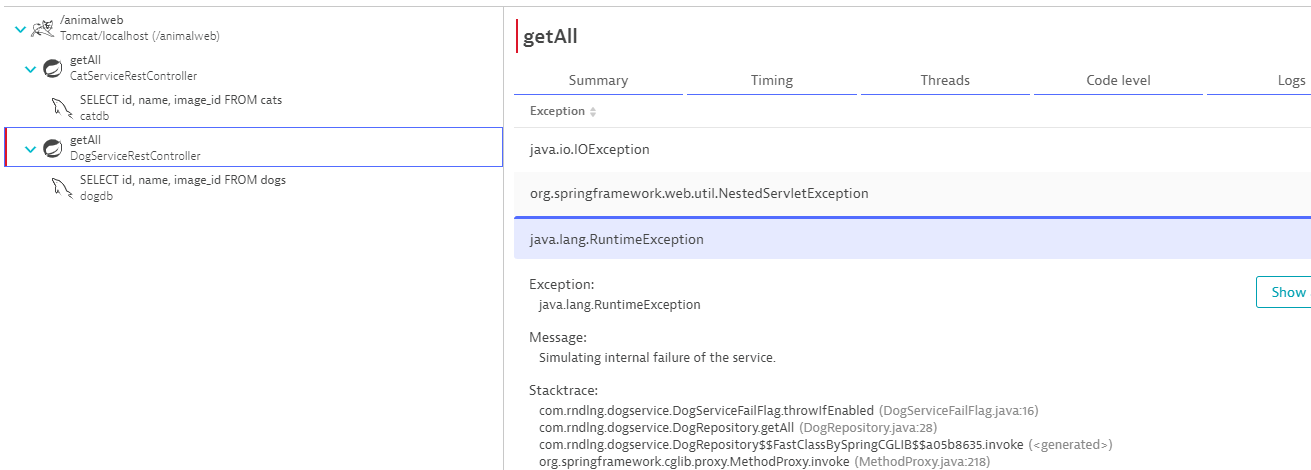Click the MySQL icon beside dogdb query
This screenshot has height=470, width=1311.
tap(63, 188)
